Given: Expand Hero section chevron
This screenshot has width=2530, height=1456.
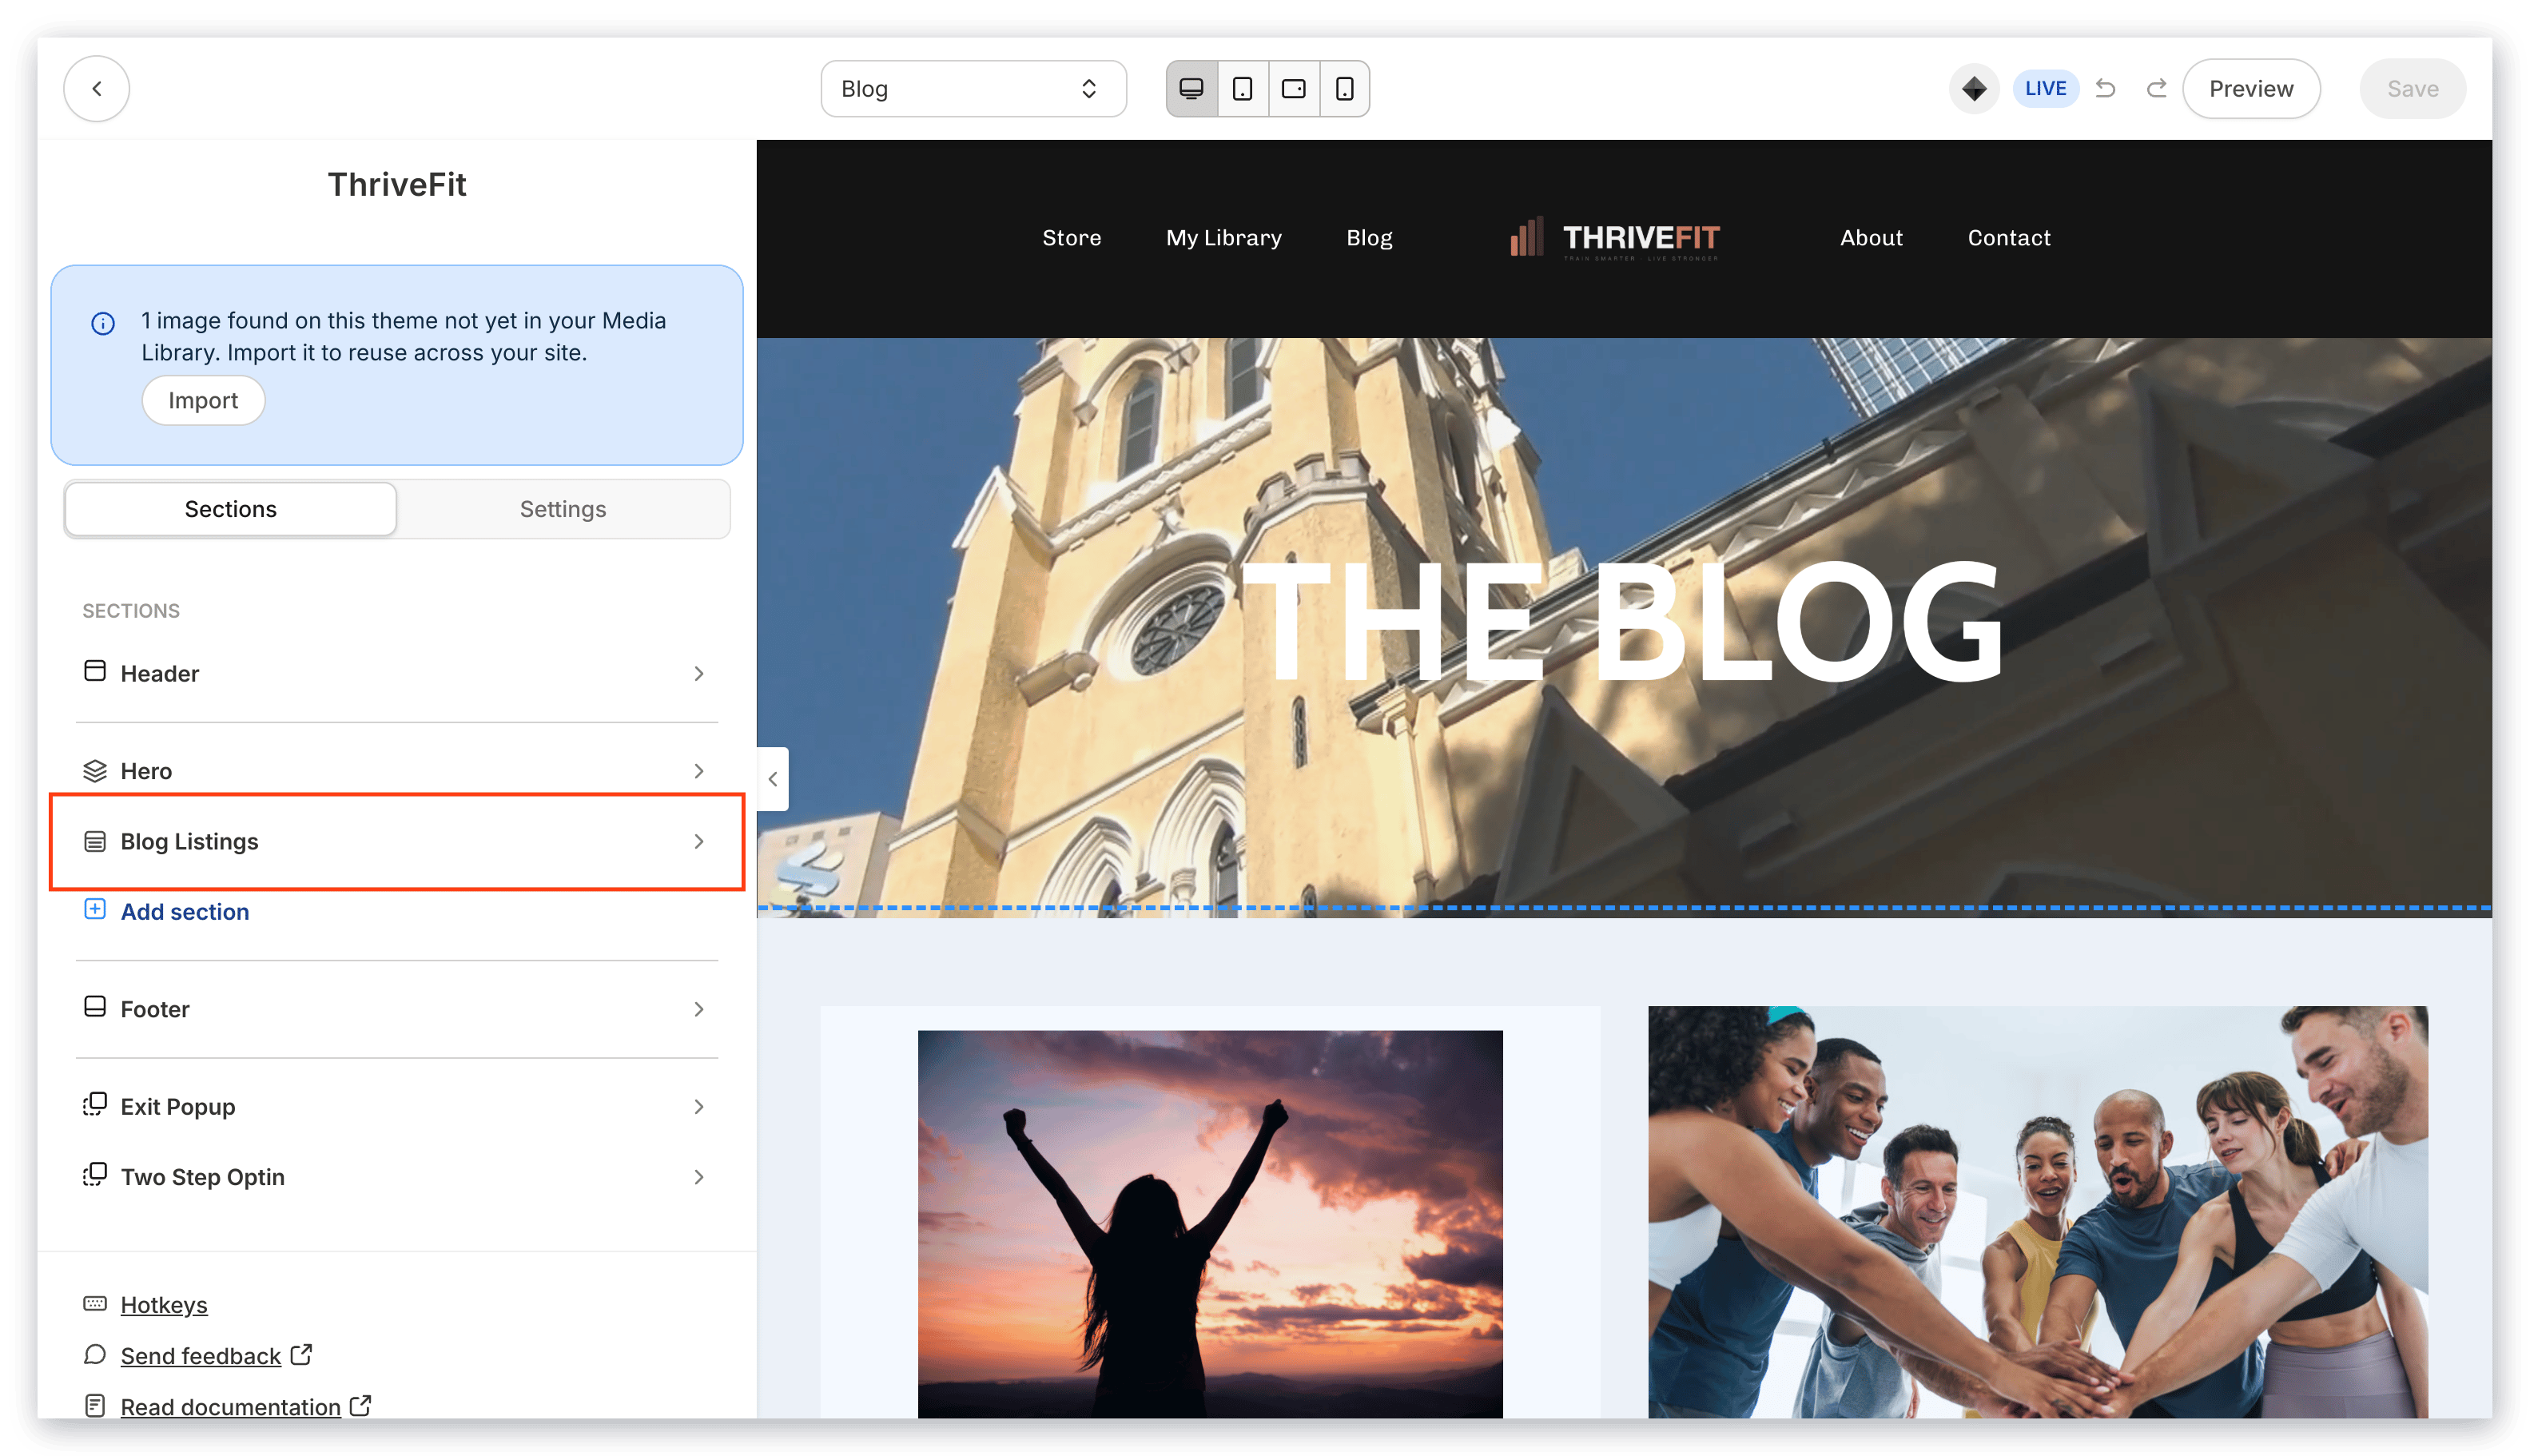Looking at the screenshot, I should pyautogui.click(x=699, y=771).
